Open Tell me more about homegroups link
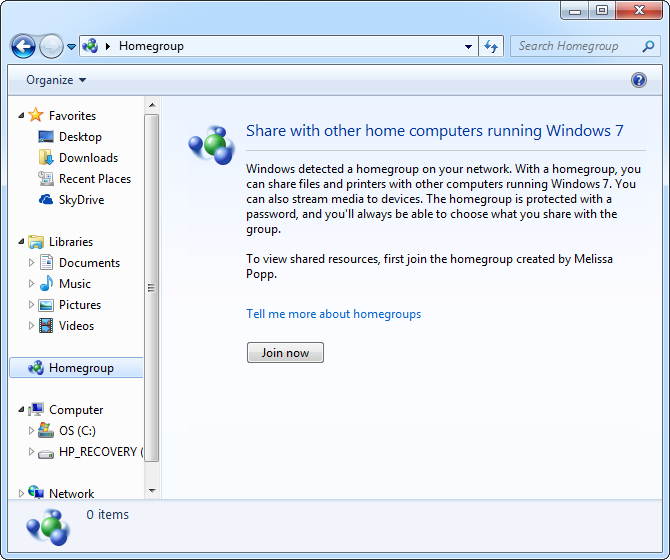The width and height of the screenshot is (670, 560). pyautogui.click(x=333, y=314)
